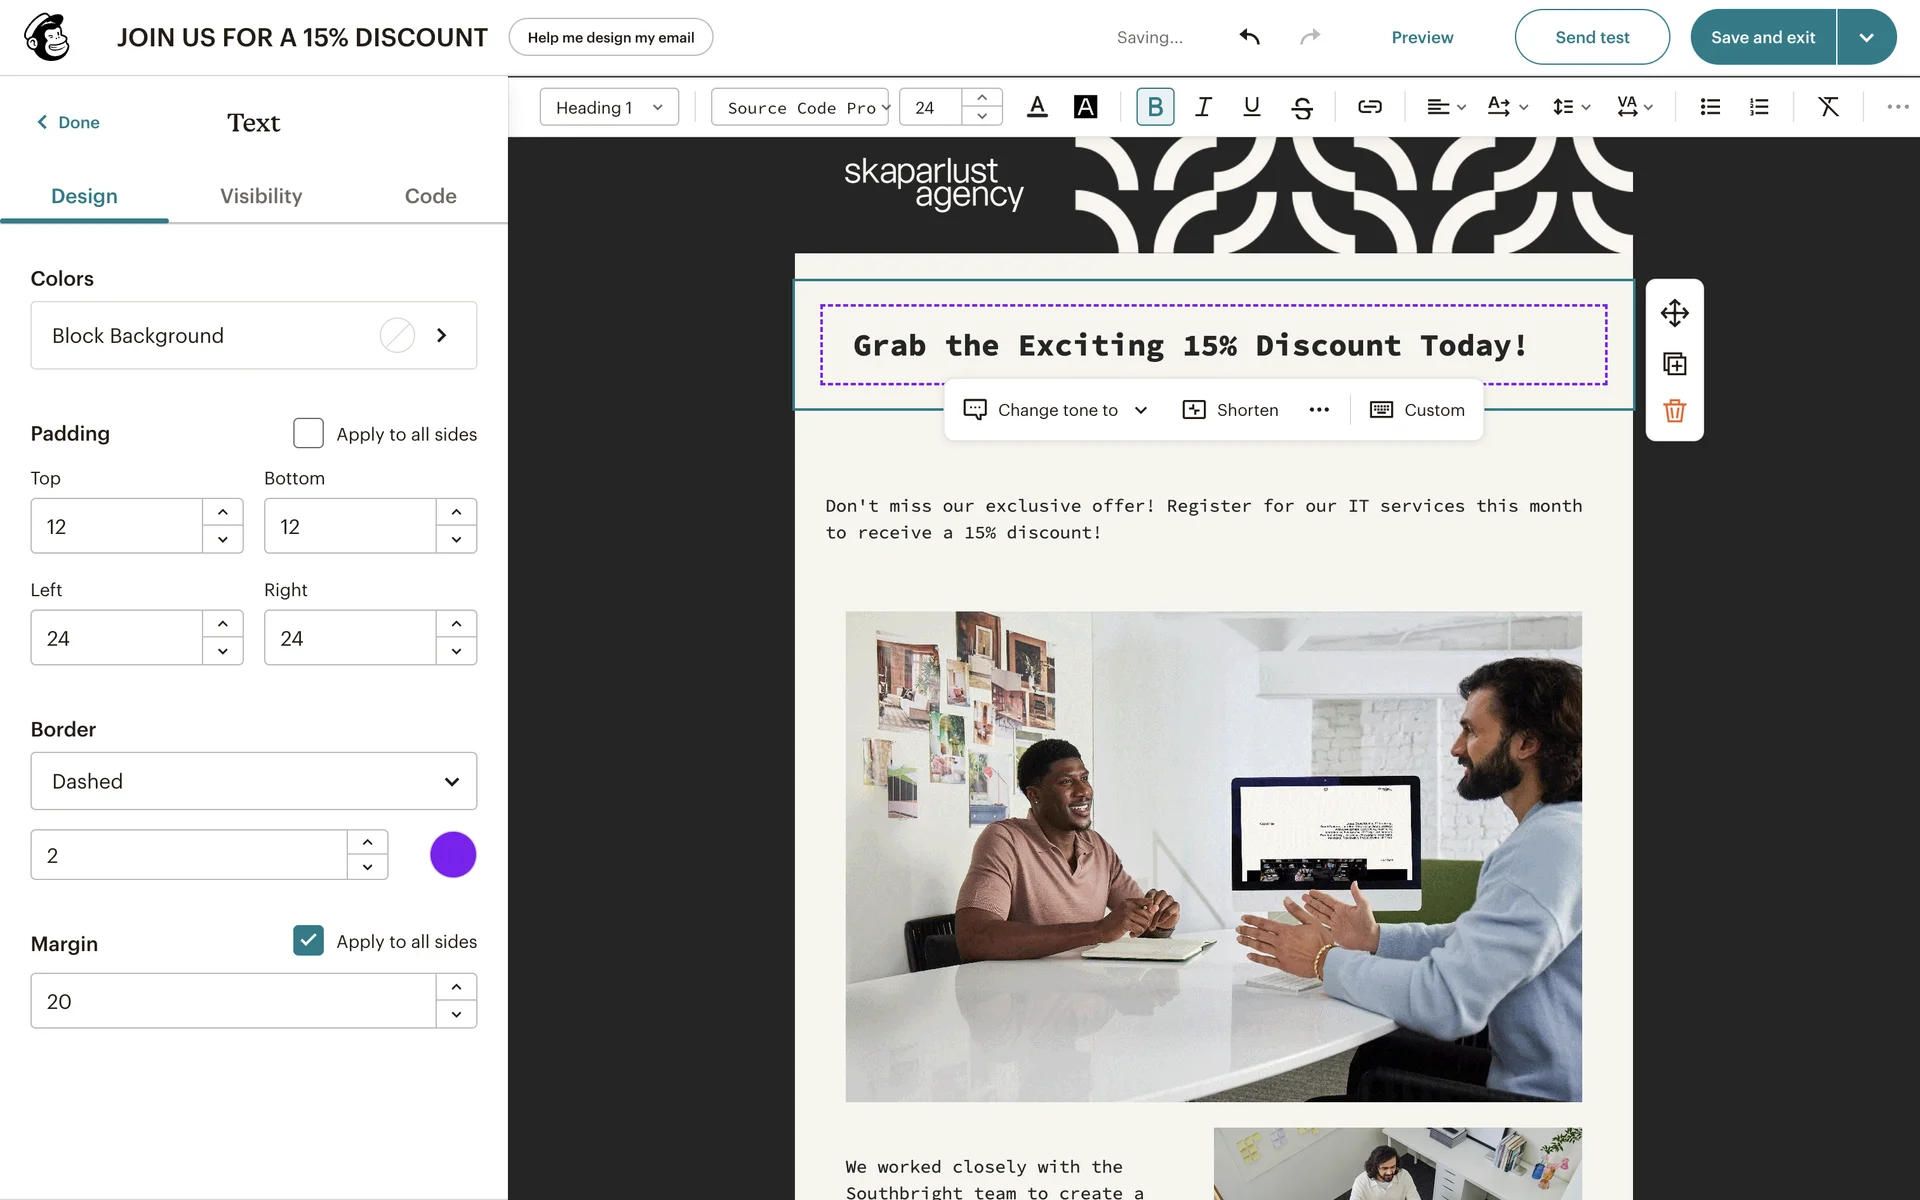The width and height of the screenshot is (1920, 1200).
Task: Increase the Top padding value
Action: [x=223, y=512]
